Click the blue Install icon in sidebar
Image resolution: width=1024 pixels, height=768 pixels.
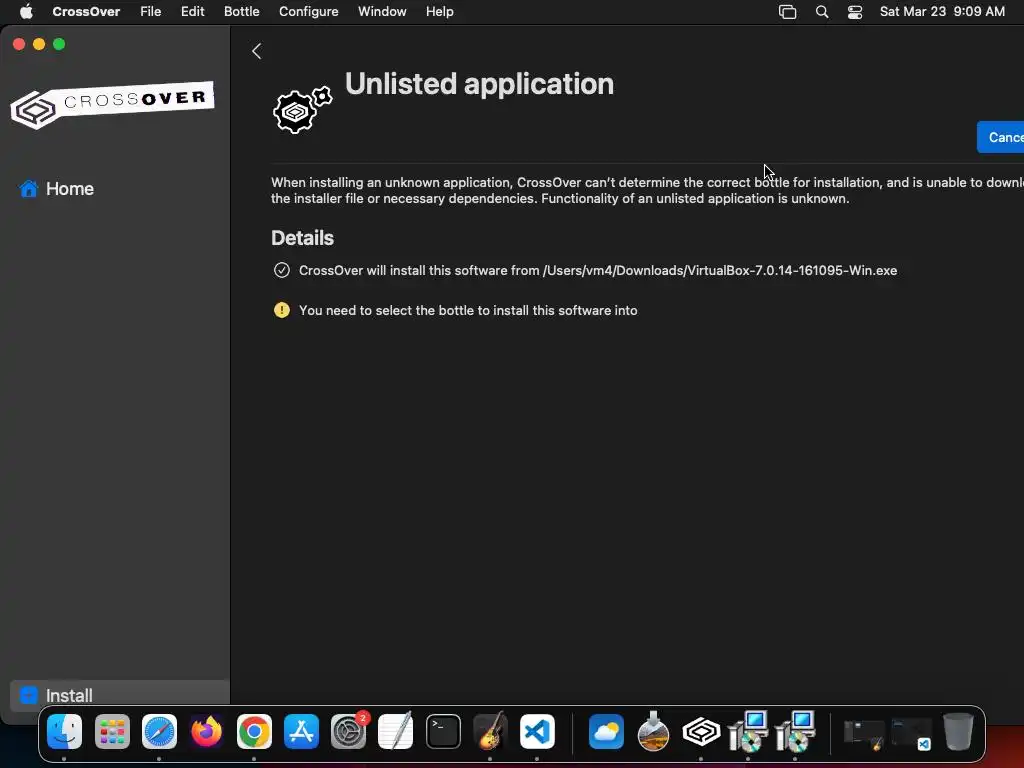(29, 695)
